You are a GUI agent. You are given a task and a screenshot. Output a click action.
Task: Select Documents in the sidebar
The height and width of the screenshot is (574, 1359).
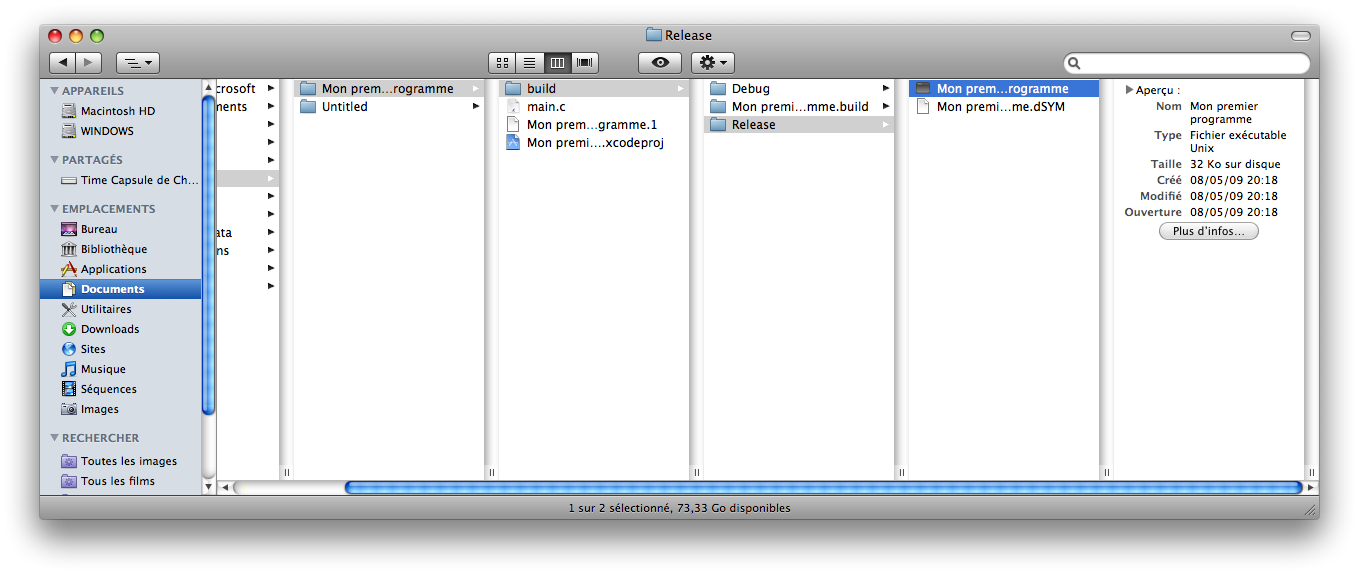click(120, 289)
